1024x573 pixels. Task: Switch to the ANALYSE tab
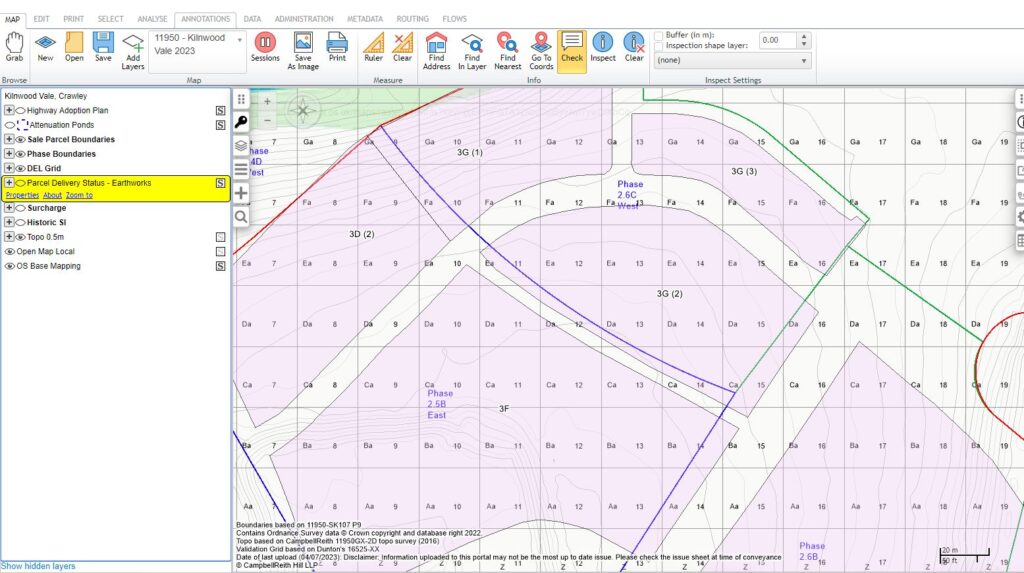coord(152,19)
